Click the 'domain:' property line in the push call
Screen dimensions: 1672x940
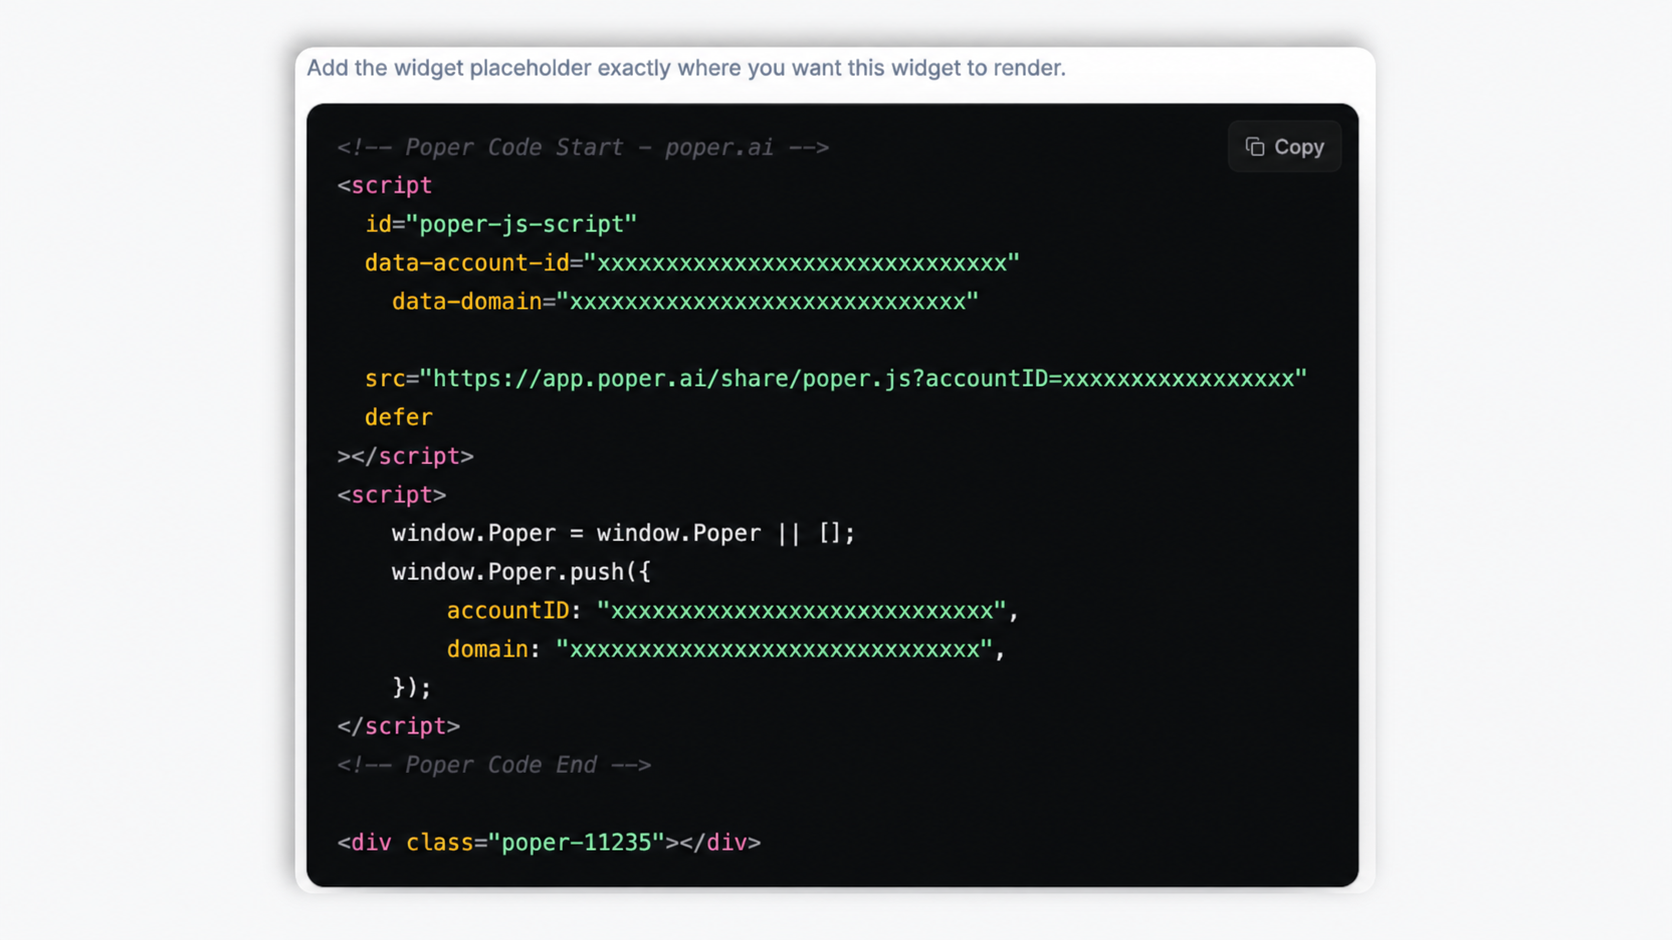[x=726, y=650]
